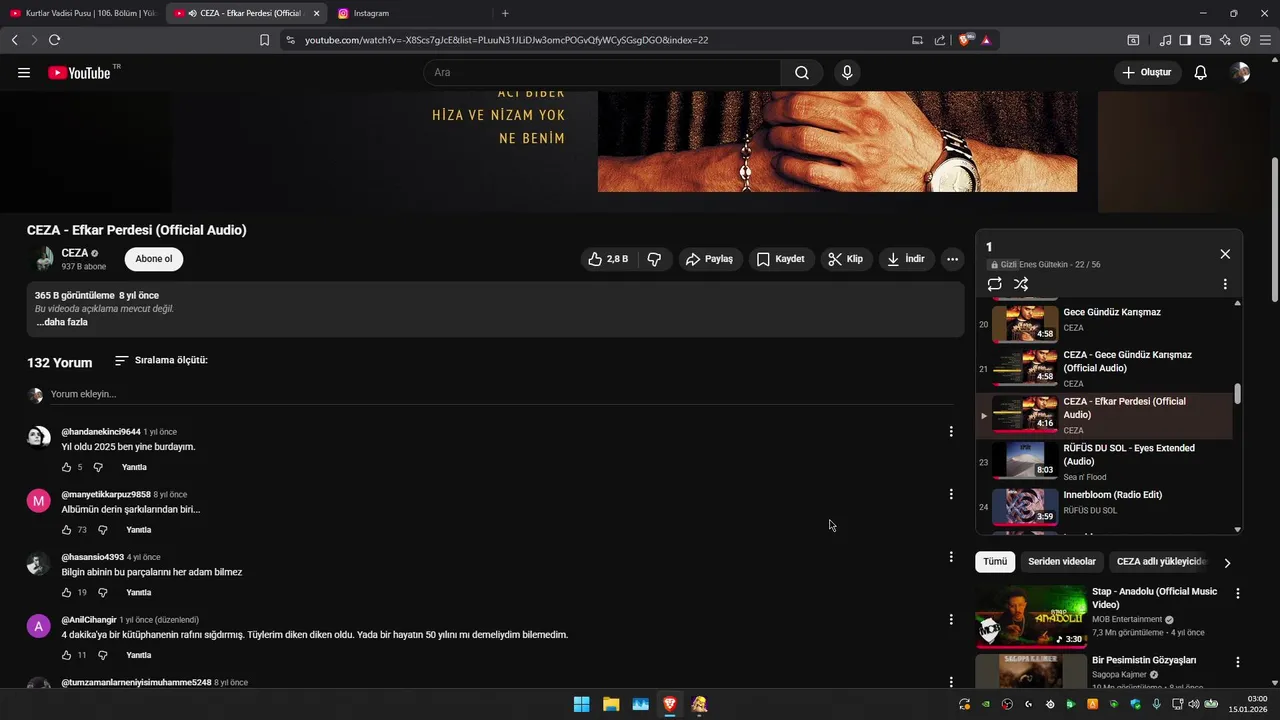Image resolution: width=1280 pixels, height=720 pixels.
Task: Click the page vertical scrollbar
Action: (1274, 230)
